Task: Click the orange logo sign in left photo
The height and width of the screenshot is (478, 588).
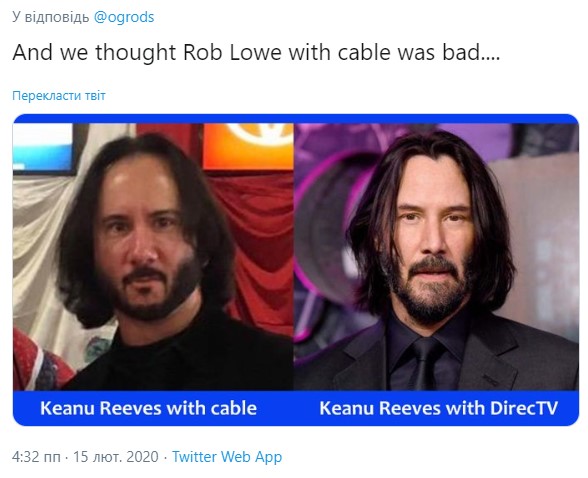Action: 248,146
